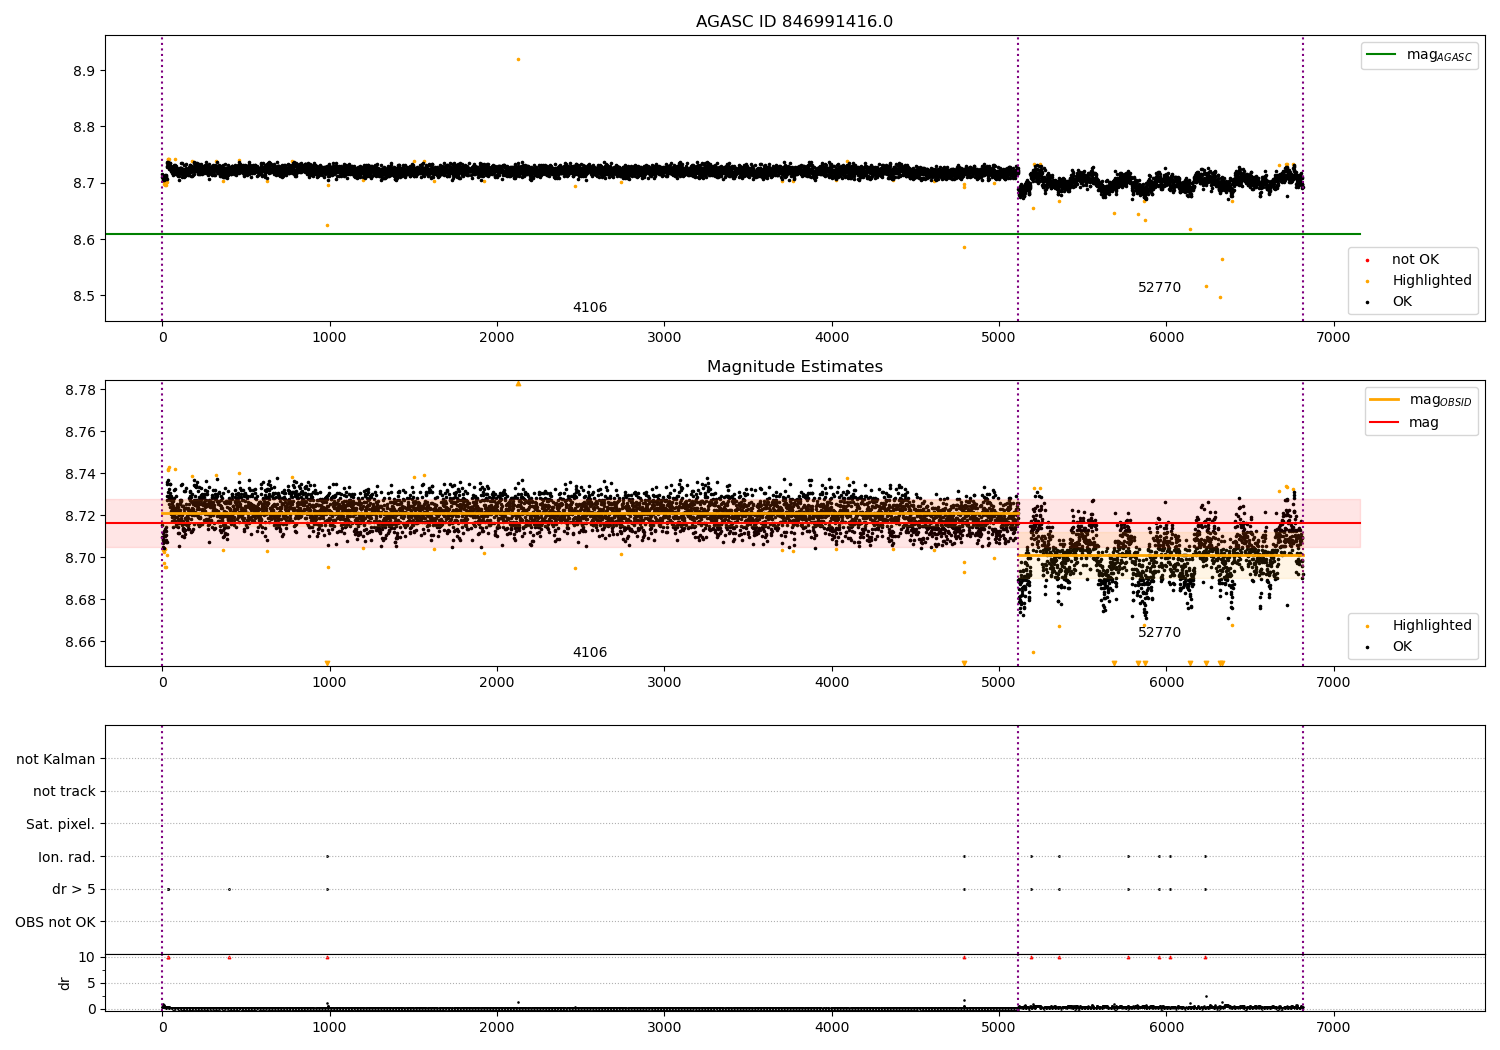The width and height of the screenshot is (1500, 1050).
Task: Click the 'not track' row label
Action: pos(64,792)
